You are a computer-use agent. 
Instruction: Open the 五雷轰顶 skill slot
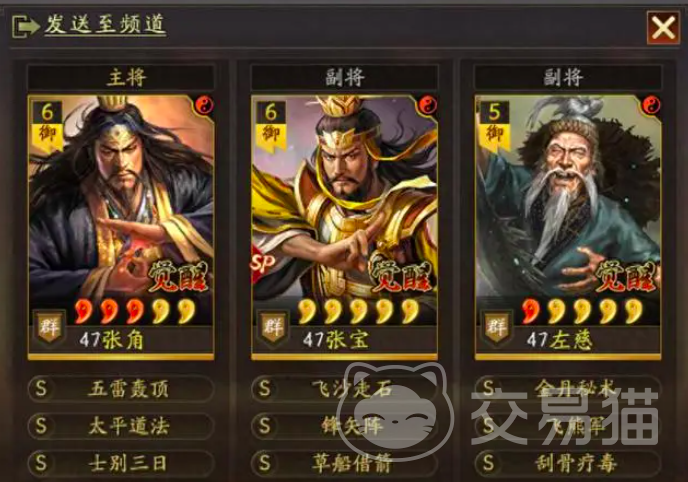(x=121, y=389)
